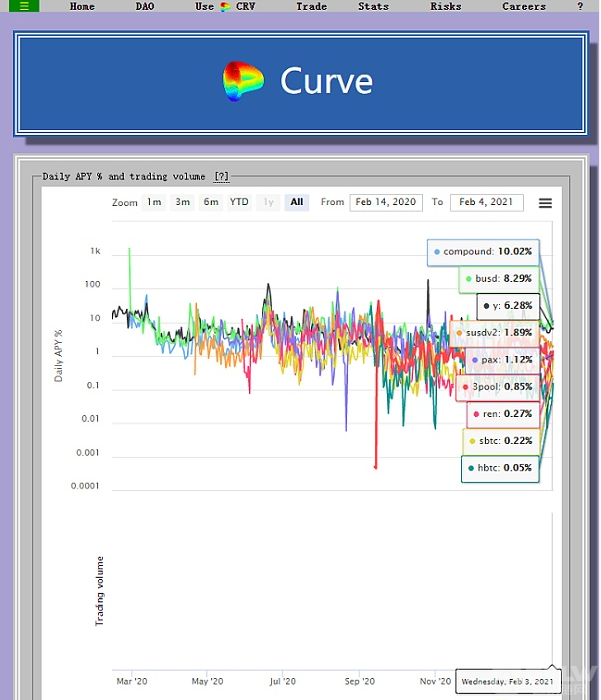Screen dimensions: 601x700
Task: Open the Trade page
Action: pyautogui.click(x=311, y=6)
